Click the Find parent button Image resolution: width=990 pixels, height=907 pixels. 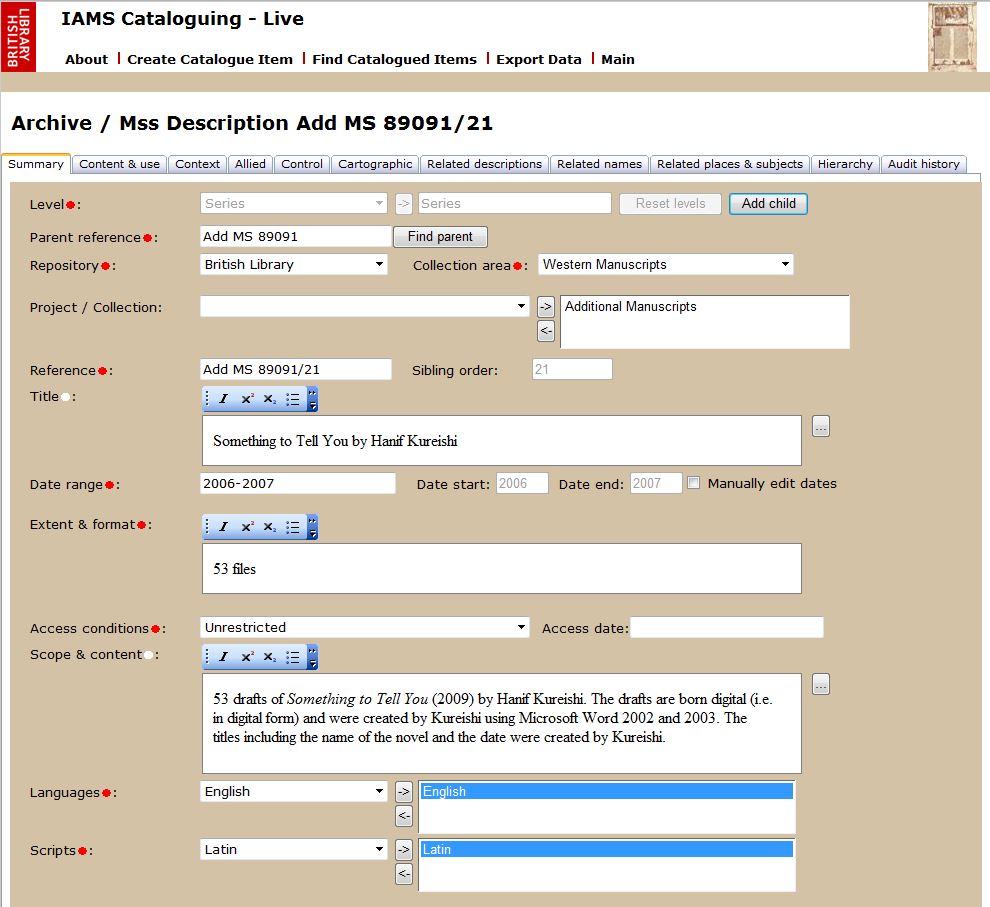coord(440,237)
